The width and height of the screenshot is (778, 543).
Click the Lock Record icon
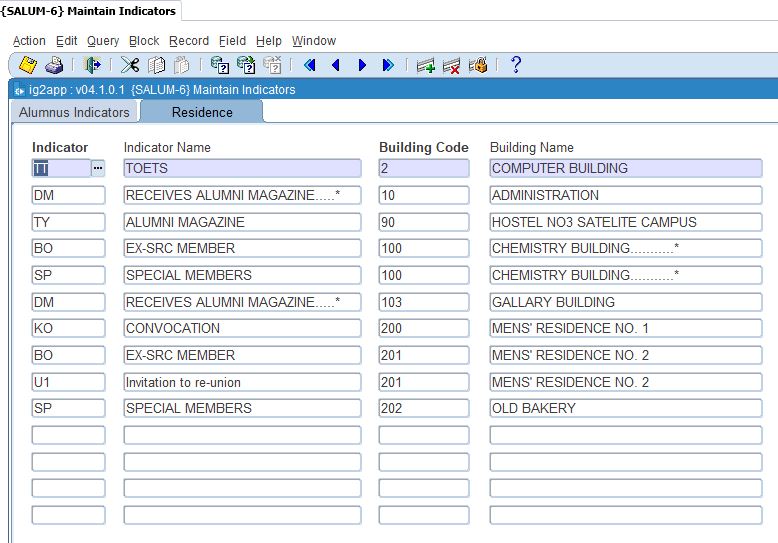coord(478,66)
